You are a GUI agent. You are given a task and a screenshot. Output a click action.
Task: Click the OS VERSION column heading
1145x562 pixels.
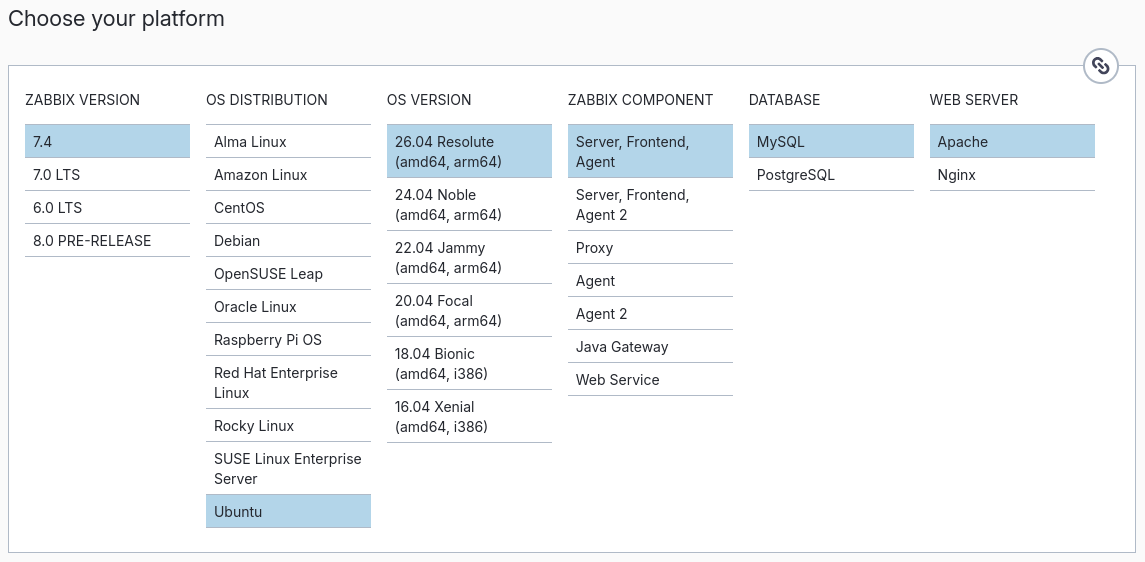pos(429,100)
